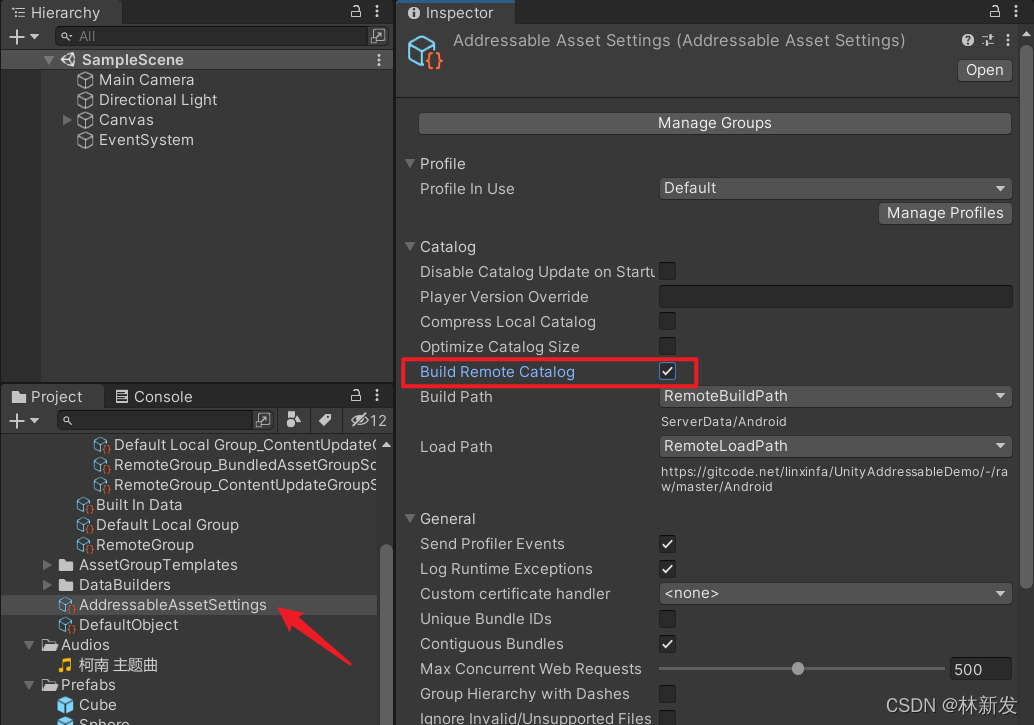Open the Hierarchy panel three-dot menu
The image size is (1034, 725).
(377, 11)
